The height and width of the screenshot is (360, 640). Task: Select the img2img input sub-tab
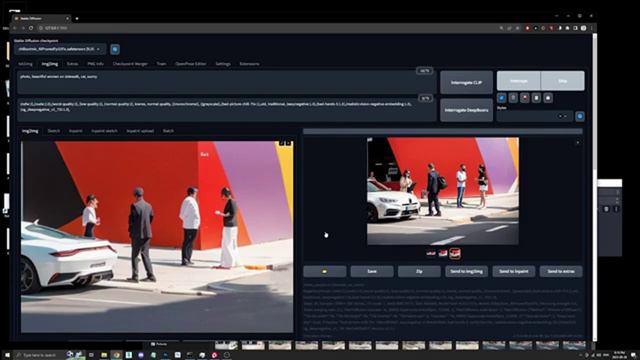[30, 131]
